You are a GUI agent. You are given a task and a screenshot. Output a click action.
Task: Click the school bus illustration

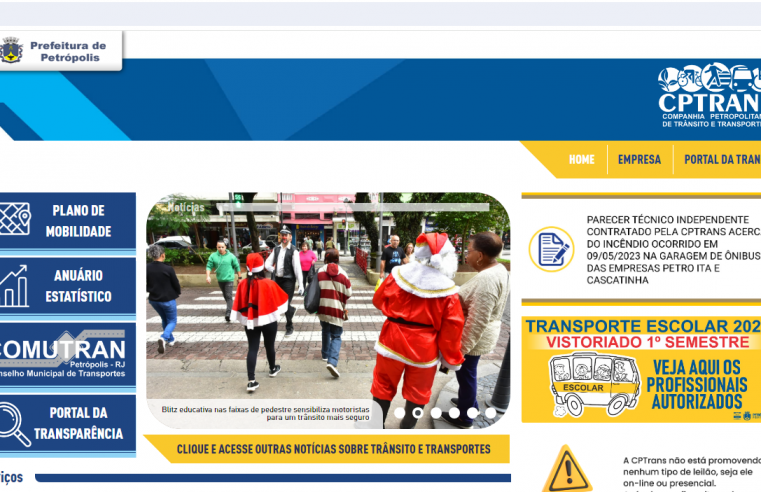tap(594, 384)
